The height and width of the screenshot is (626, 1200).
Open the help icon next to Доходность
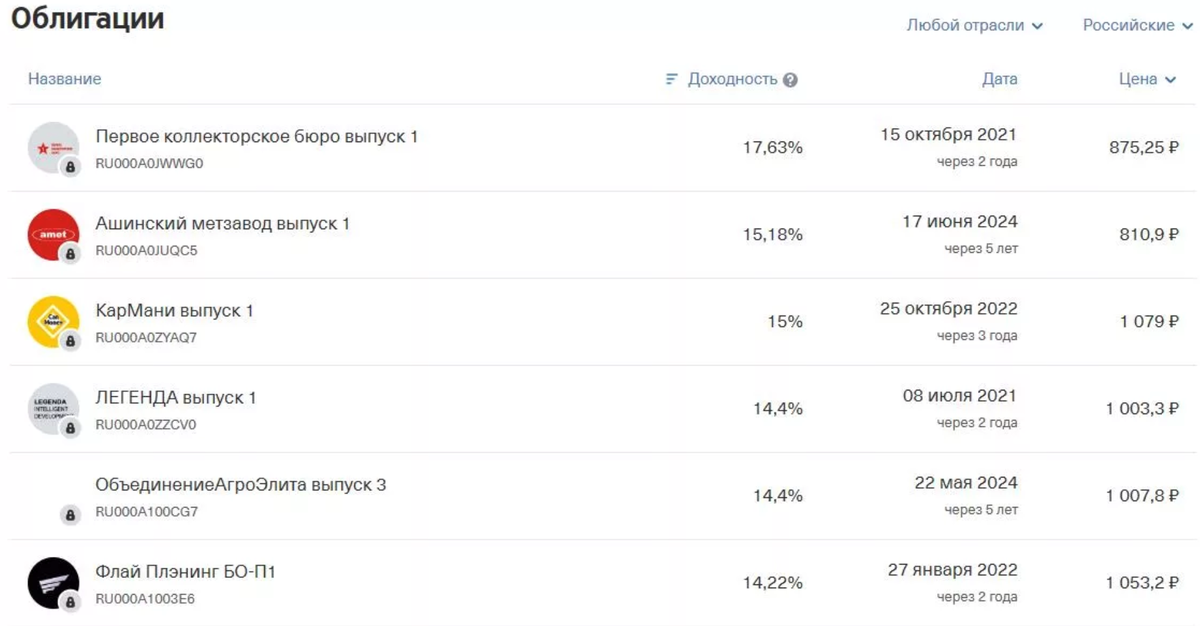[x=790, y=80]
